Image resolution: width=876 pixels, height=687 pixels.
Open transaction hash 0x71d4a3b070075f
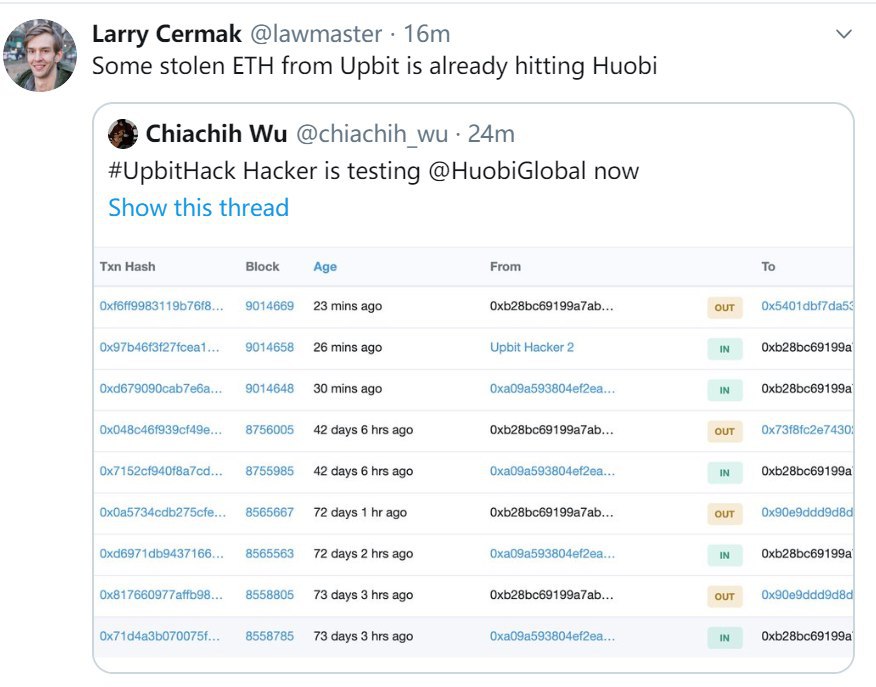[x=159, y=636]
